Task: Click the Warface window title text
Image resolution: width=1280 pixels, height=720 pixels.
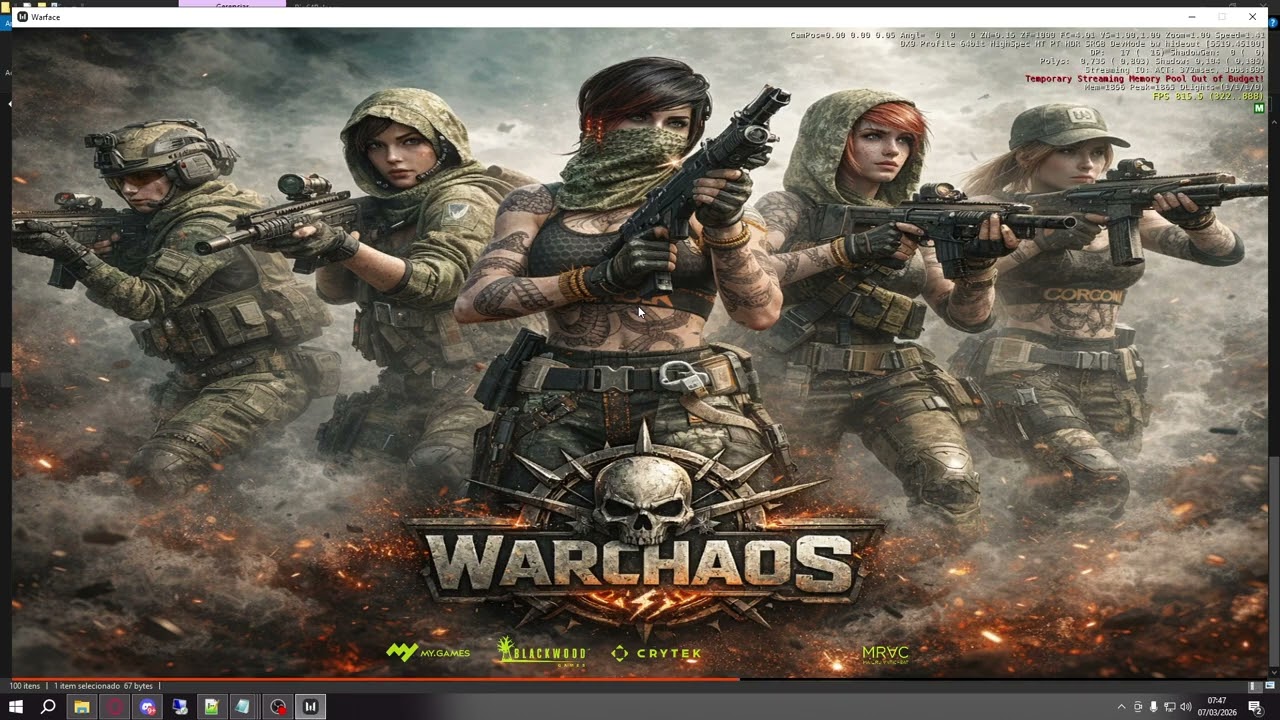Action: pos(46,17)
